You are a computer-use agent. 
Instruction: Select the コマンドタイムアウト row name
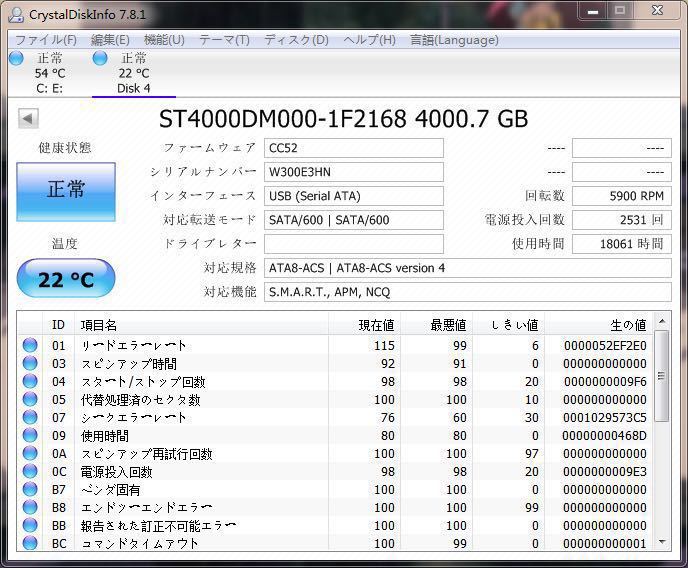pyautogui.click(x=140, y=543)
